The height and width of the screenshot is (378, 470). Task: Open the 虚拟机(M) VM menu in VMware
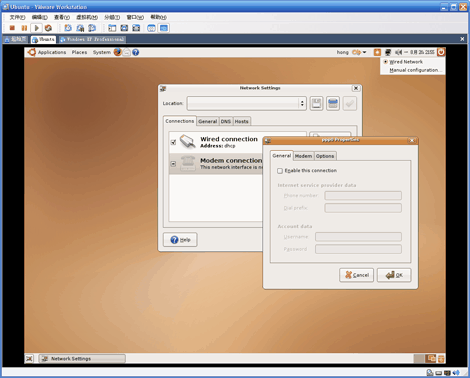coord(87,17)
